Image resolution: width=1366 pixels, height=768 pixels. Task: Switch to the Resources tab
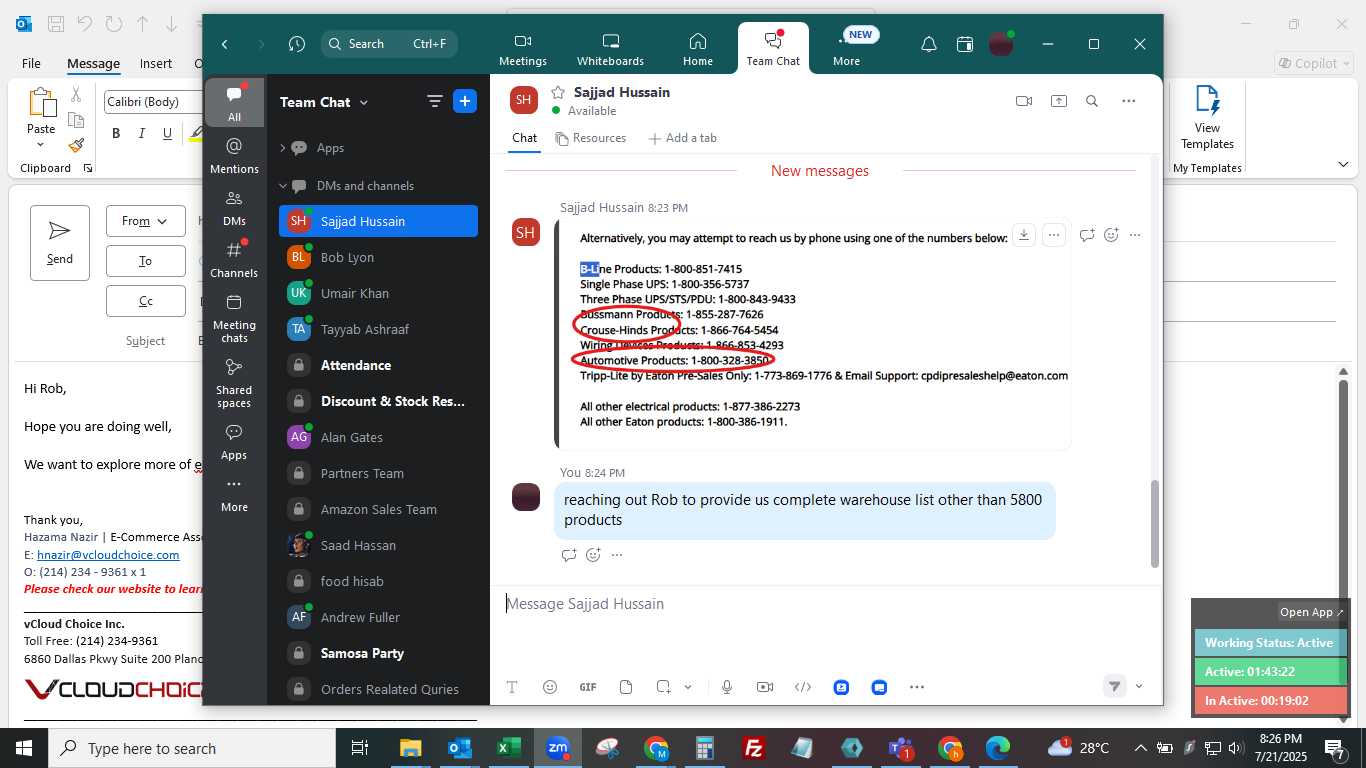[591, 138]
